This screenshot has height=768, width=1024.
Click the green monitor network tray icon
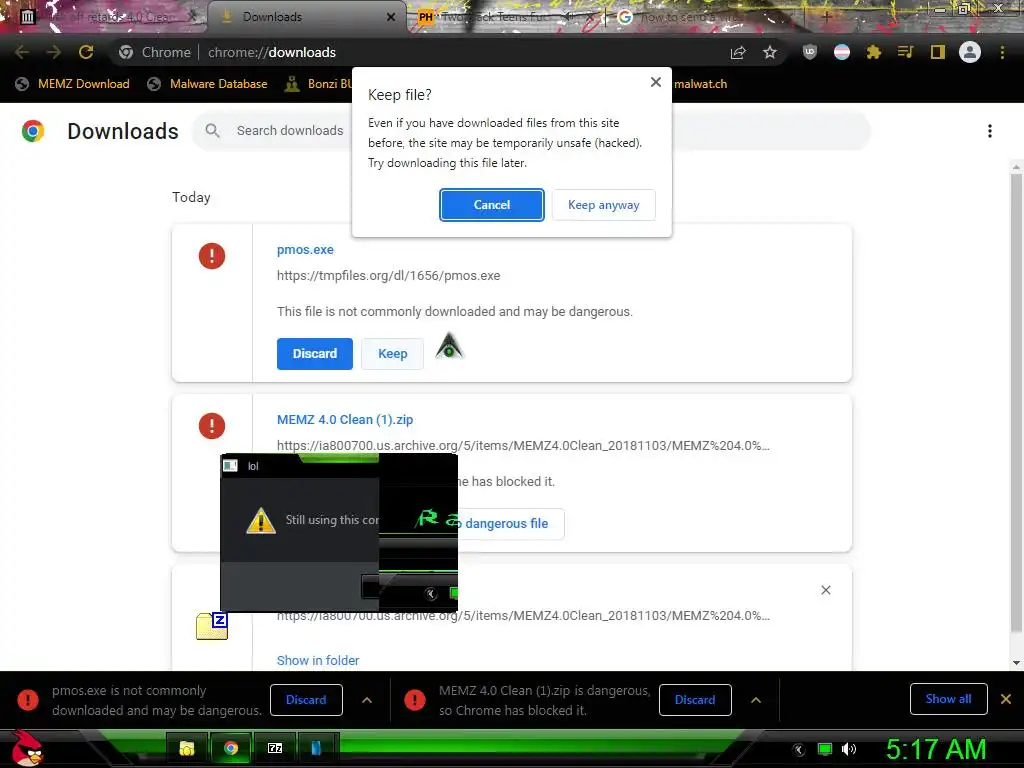825,749
